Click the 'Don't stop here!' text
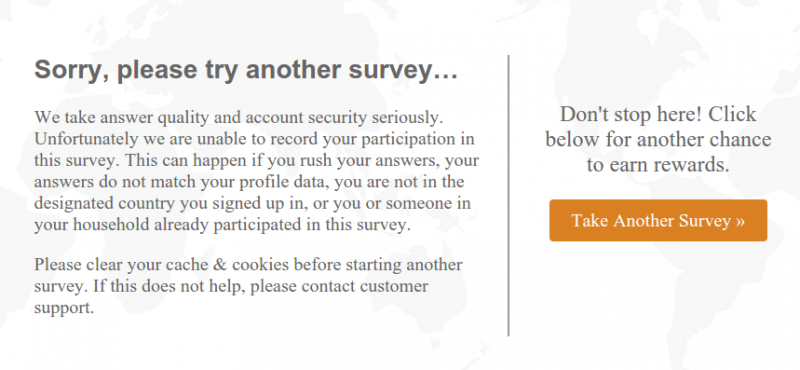 point(631,114)
